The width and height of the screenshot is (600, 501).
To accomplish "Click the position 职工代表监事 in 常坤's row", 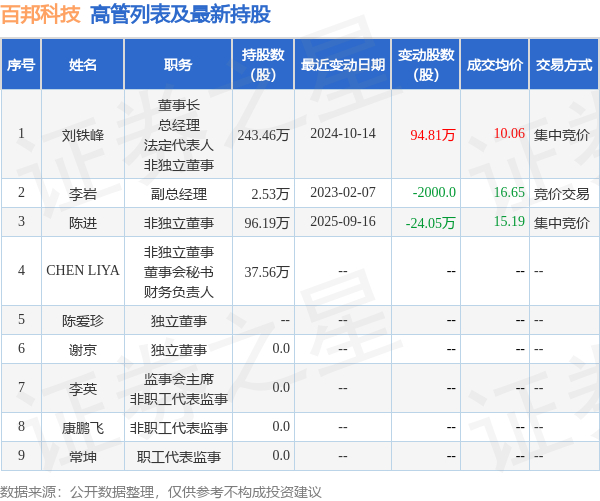I will [x=179, y=457].
